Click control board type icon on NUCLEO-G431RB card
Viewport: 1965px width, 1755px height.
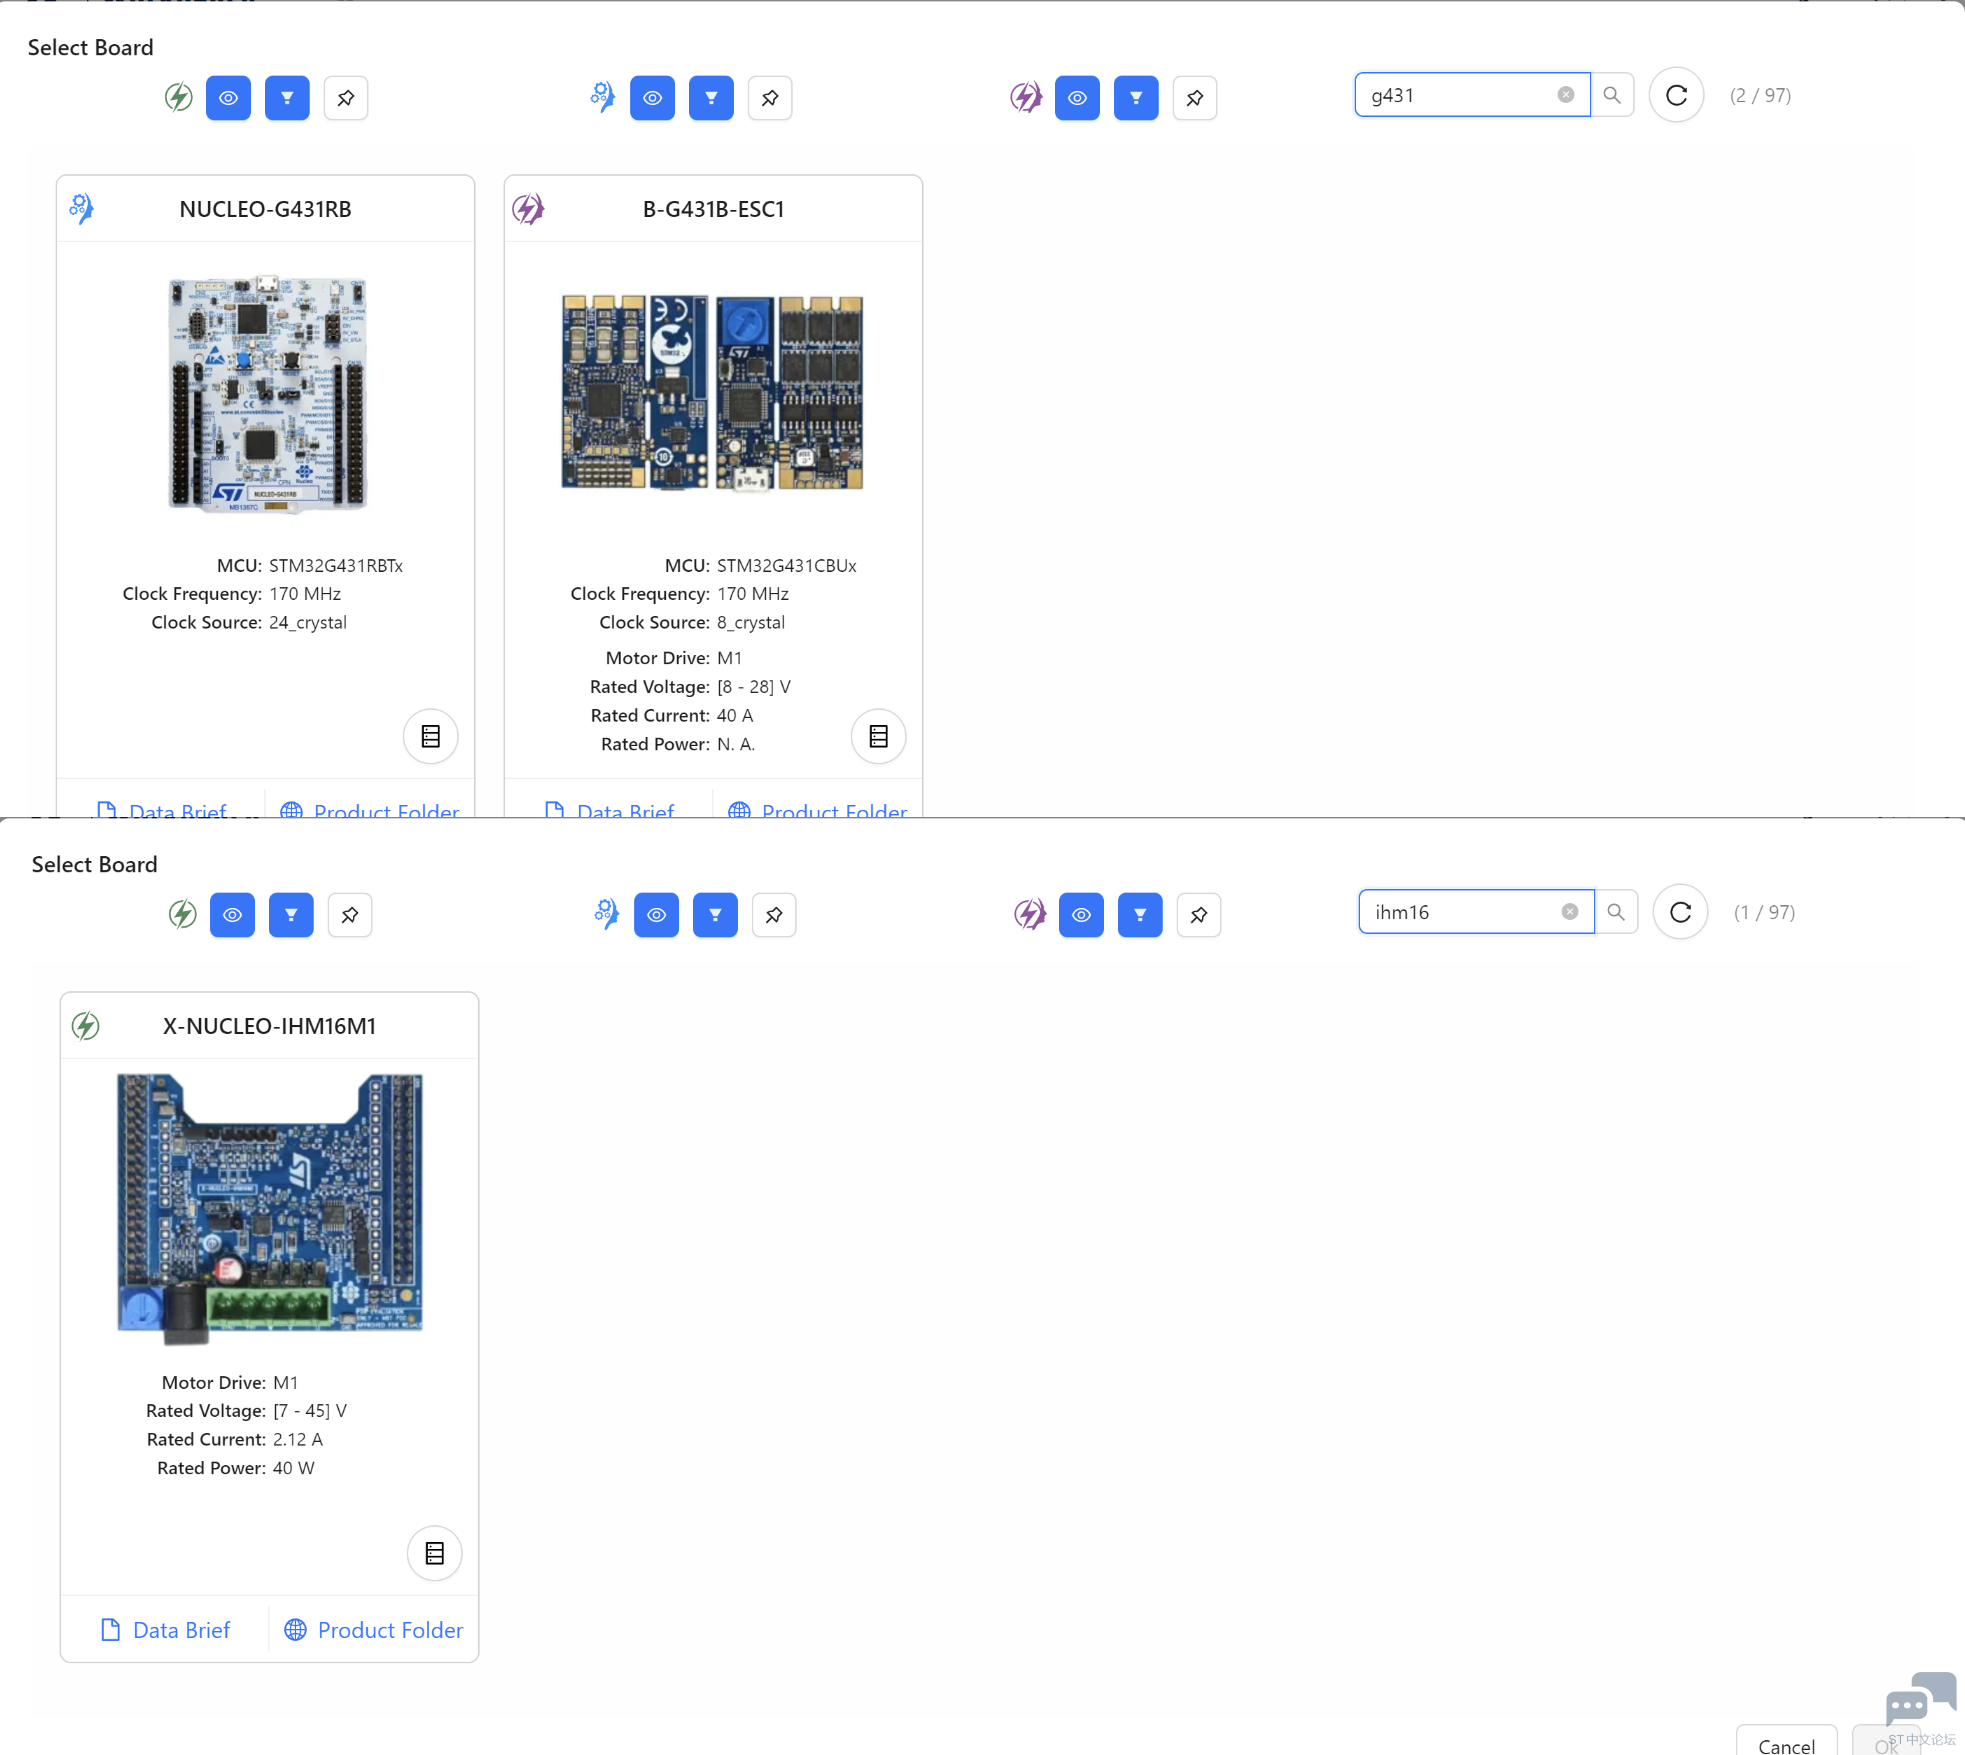pos(82,208)
